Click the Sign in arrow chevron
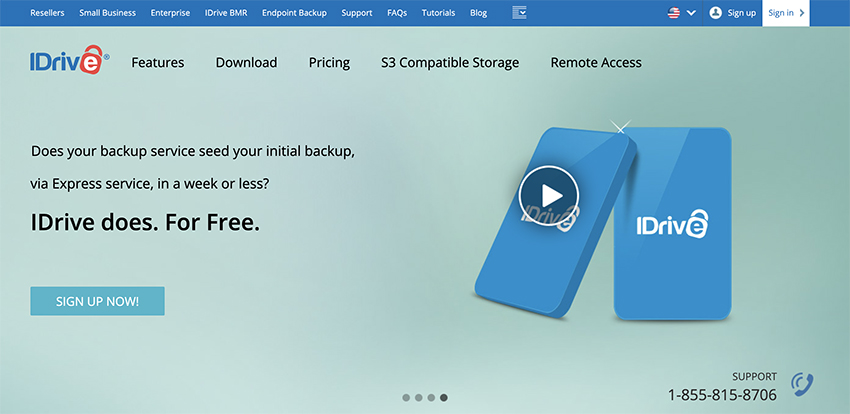Viewport: 850px width, 414px height. [x=802, y=13]
